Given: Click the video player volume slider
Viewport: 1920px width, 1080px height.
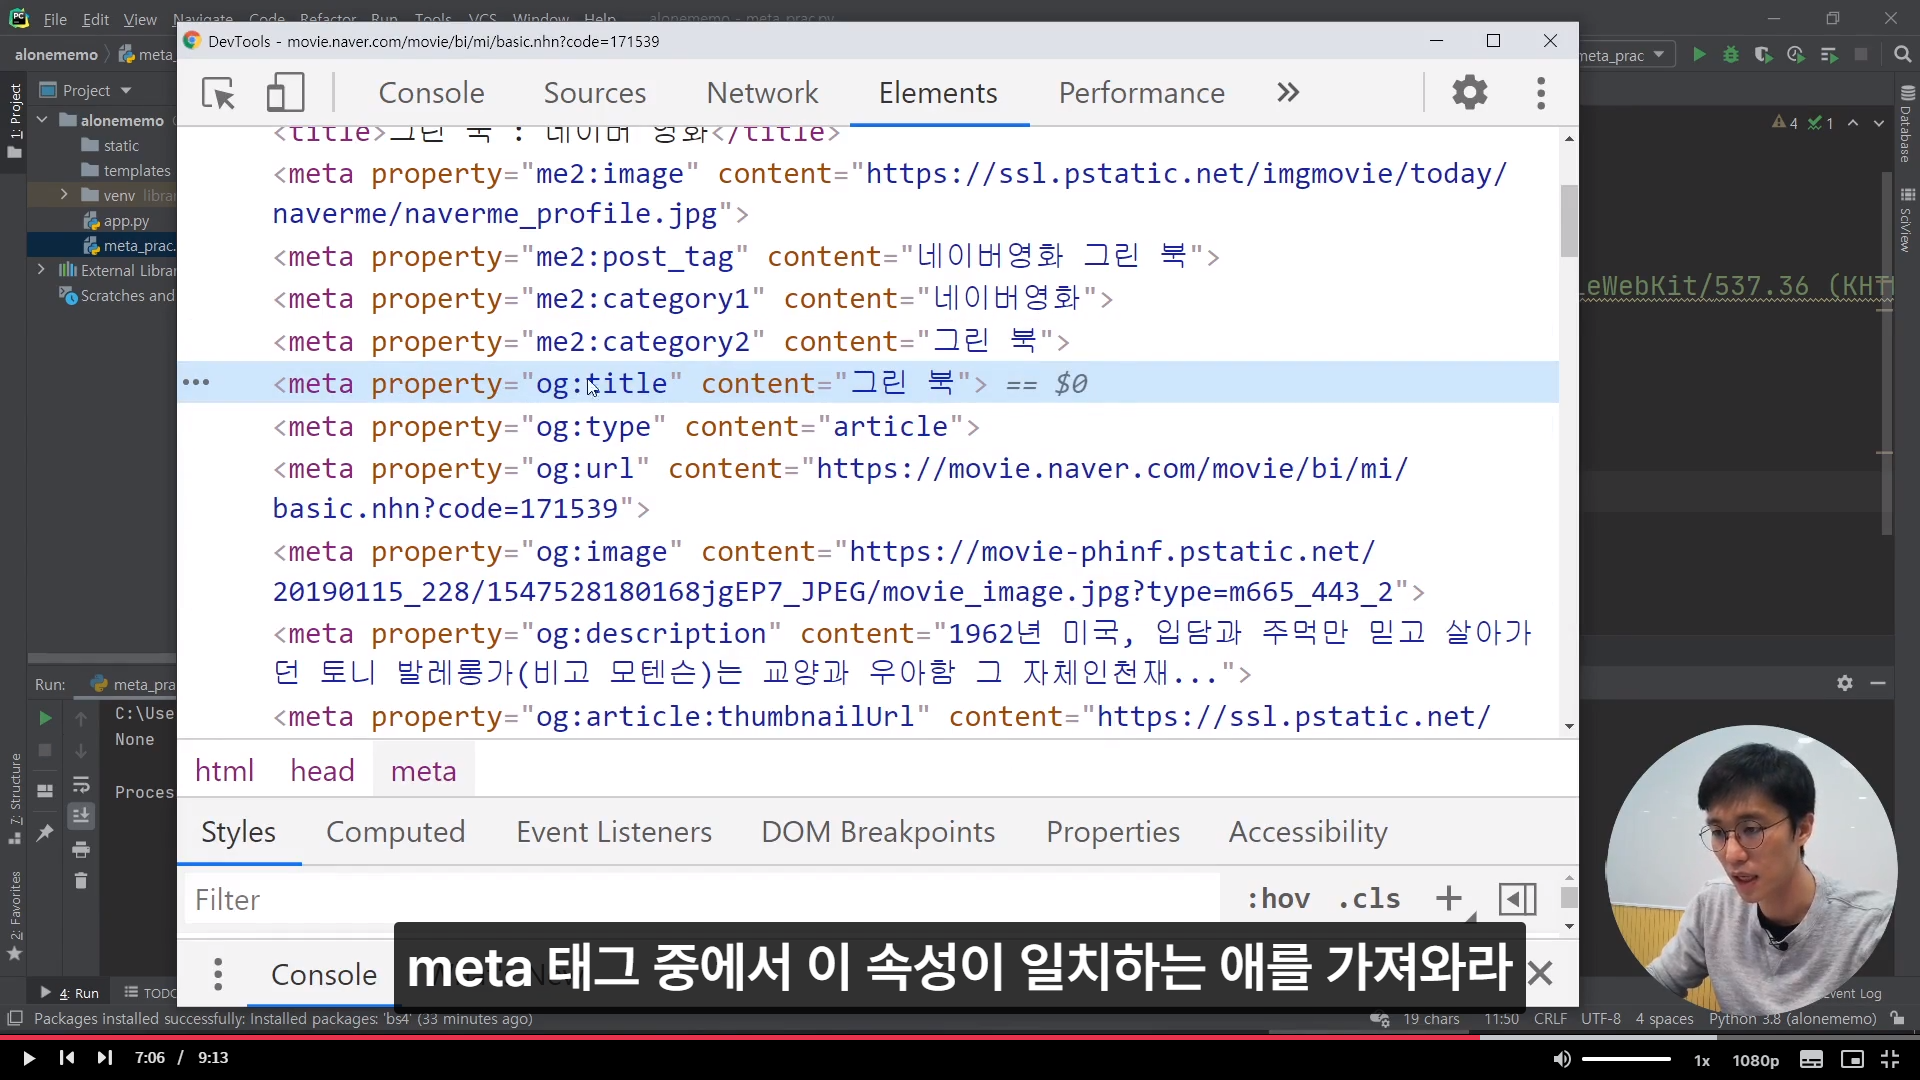Looking at the screenshot, I should (x=1626, y=1059).
